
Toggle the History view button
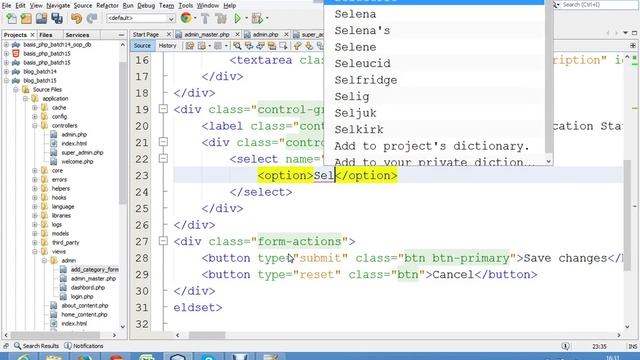(167, 46)
